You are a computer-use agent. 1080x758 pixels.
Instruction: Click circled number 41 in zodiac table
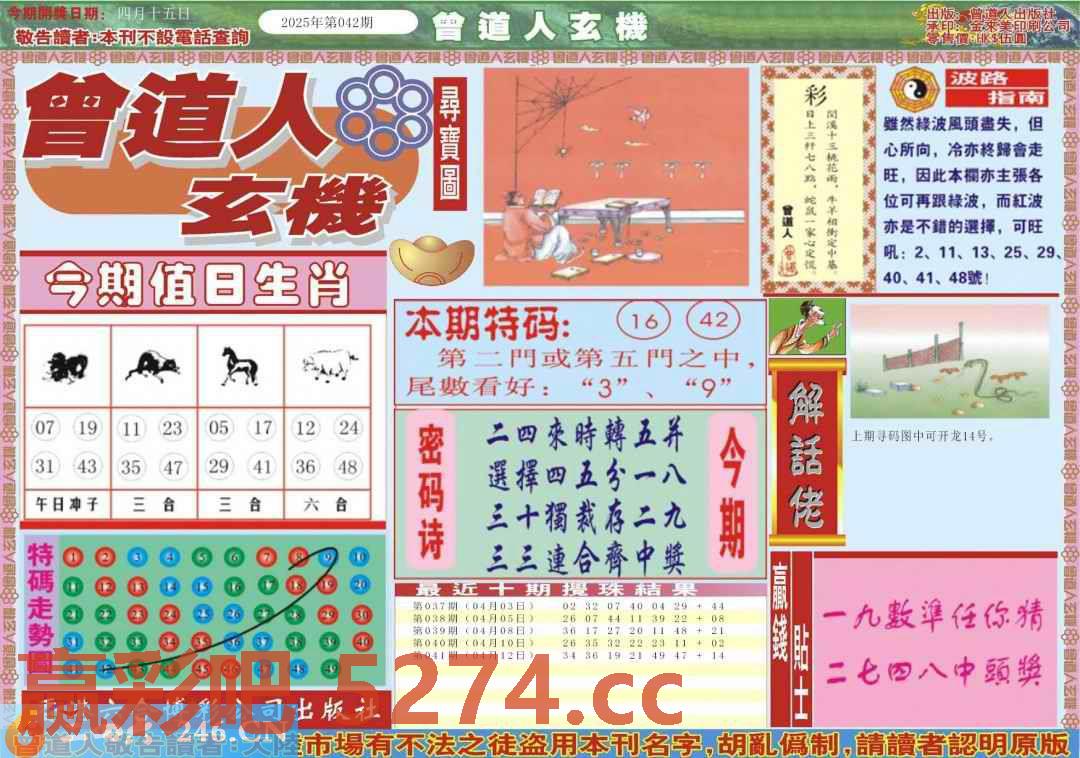(x=262, y=467)
